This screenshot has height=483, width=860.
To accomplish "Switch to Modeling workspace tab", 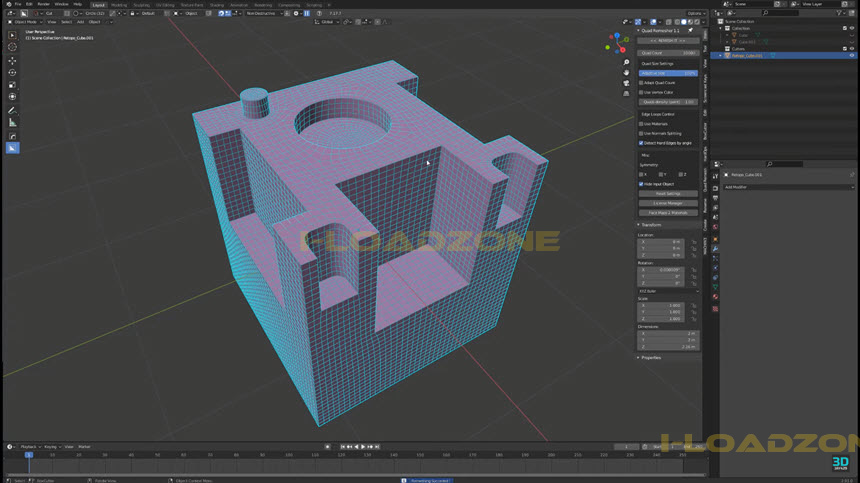I will coord(119,5).
